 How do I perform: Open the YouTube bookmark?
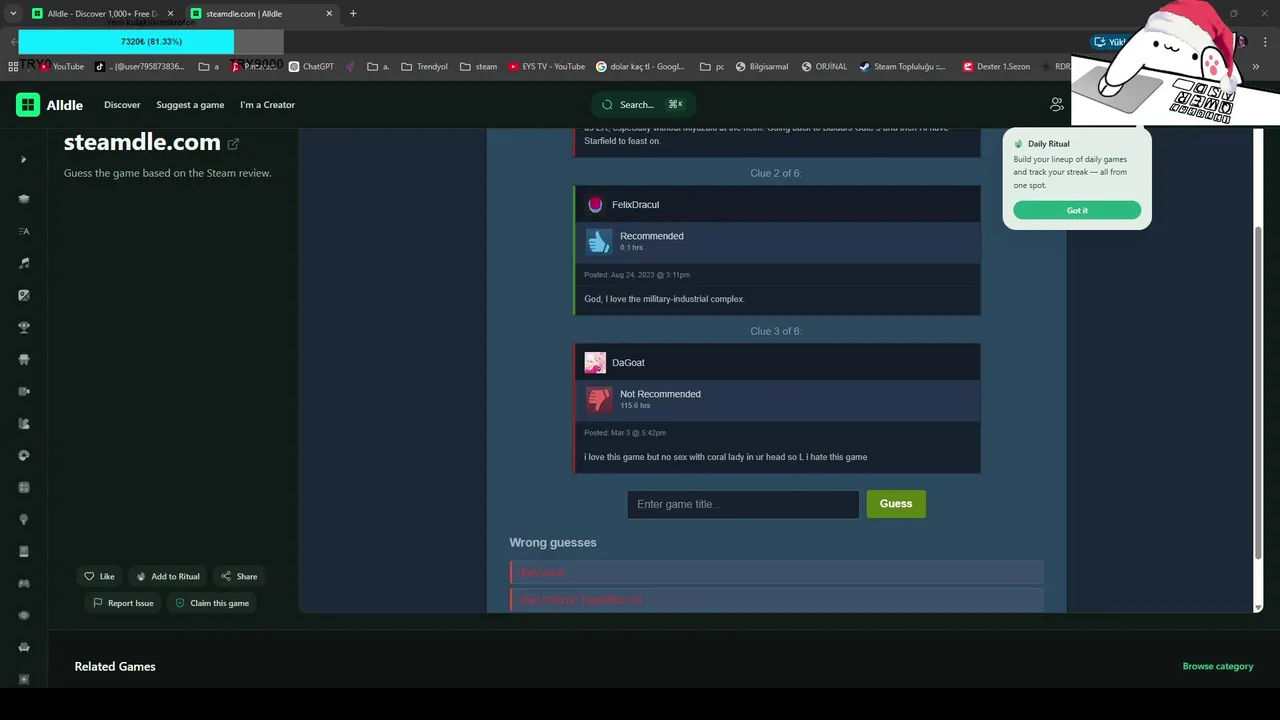pos(61,67)
